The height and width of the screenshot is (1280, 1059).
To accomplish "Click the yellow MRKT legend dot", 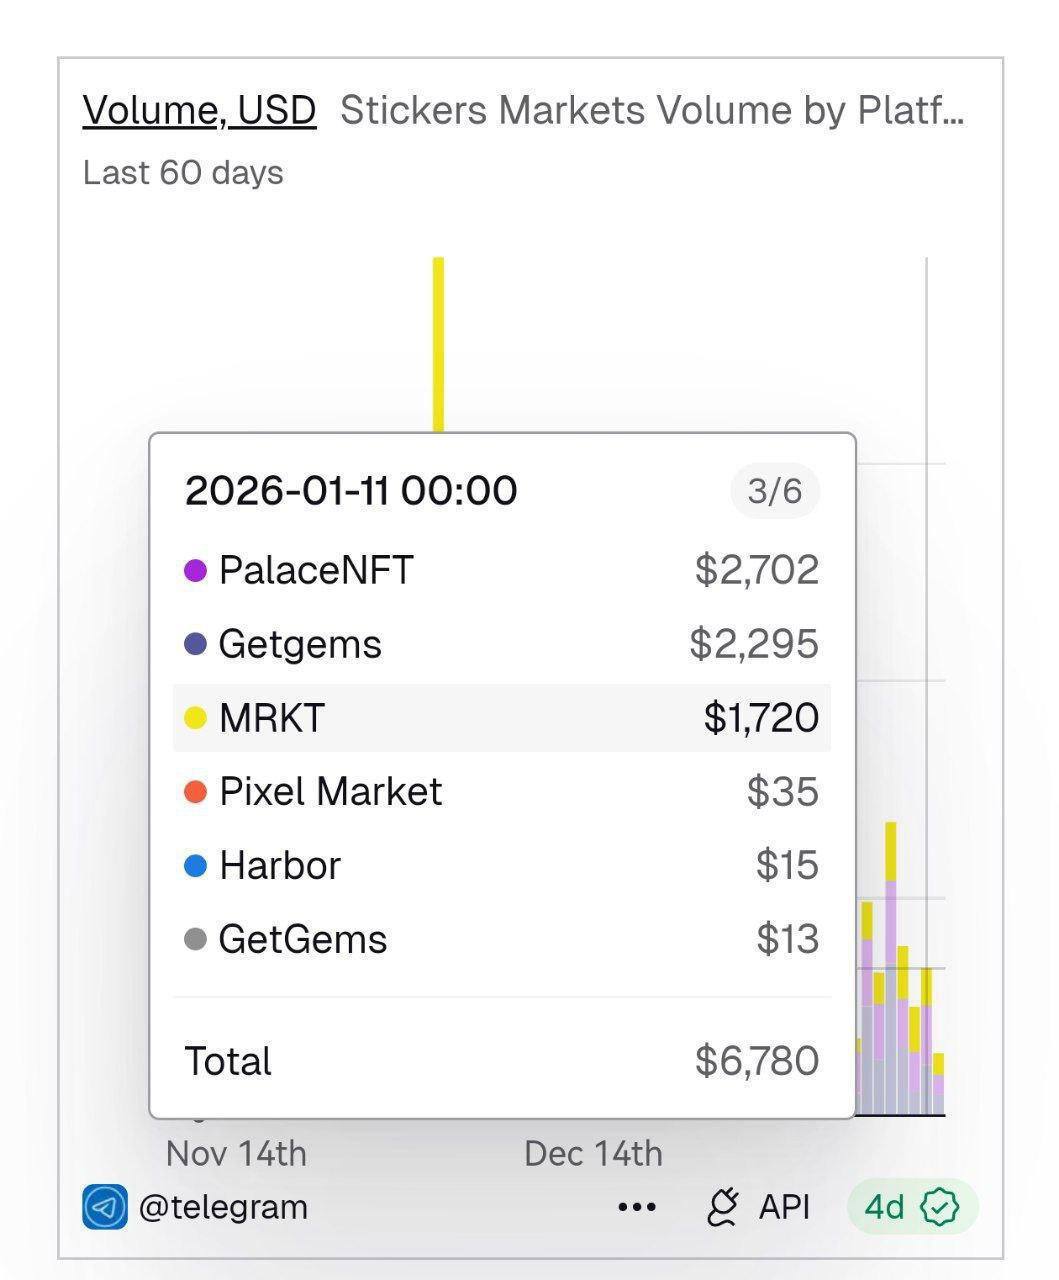I will (196, 718).
